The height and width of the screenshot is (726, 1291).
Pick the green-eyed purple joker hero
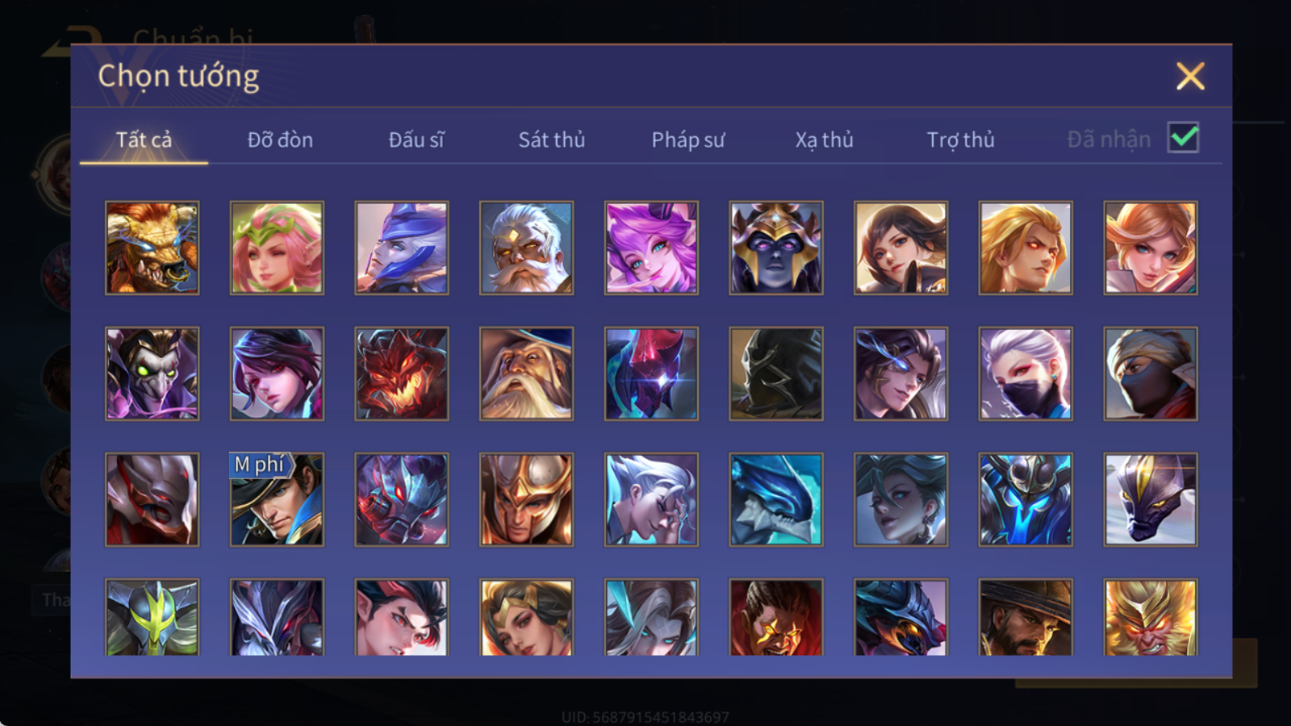pos(152,374)
